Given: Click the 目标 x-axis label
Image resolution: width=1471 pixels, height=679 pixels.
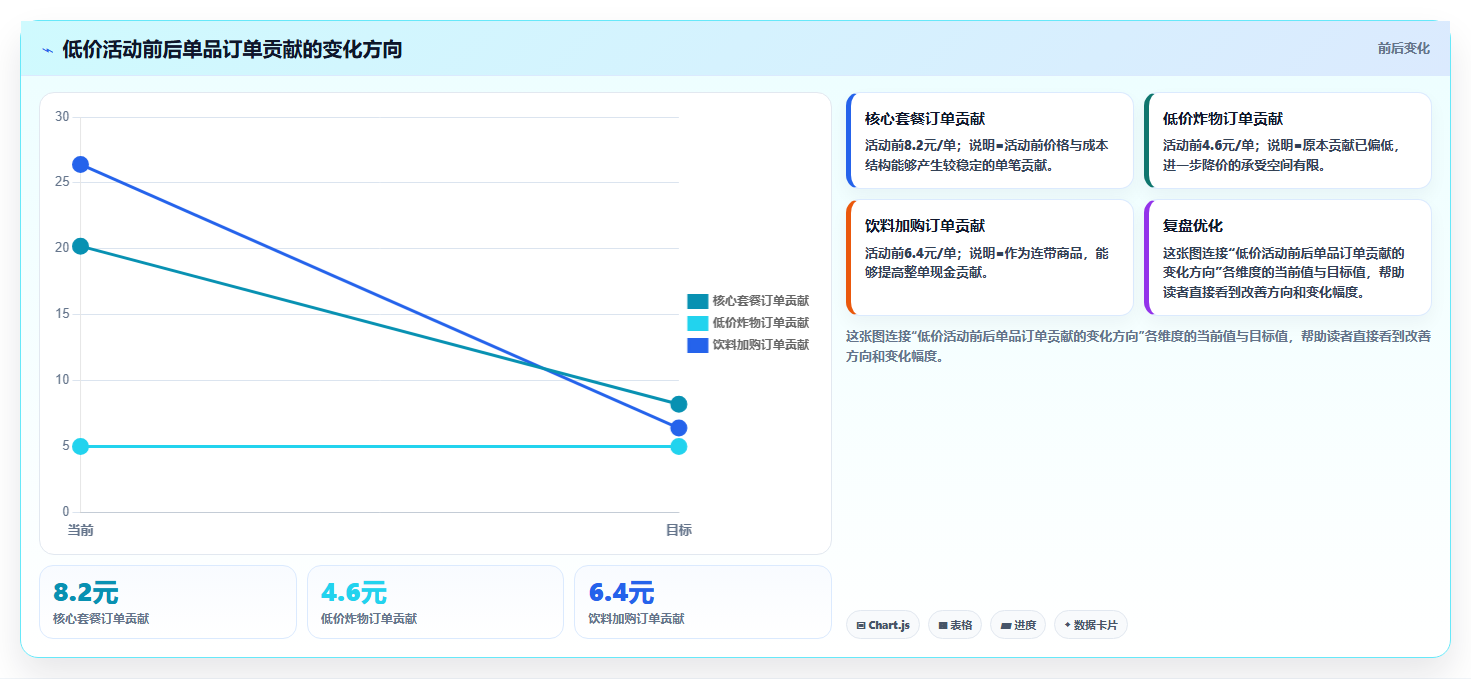Looking at the screenshot, I should pyautogui.click(x=679, y=530).
